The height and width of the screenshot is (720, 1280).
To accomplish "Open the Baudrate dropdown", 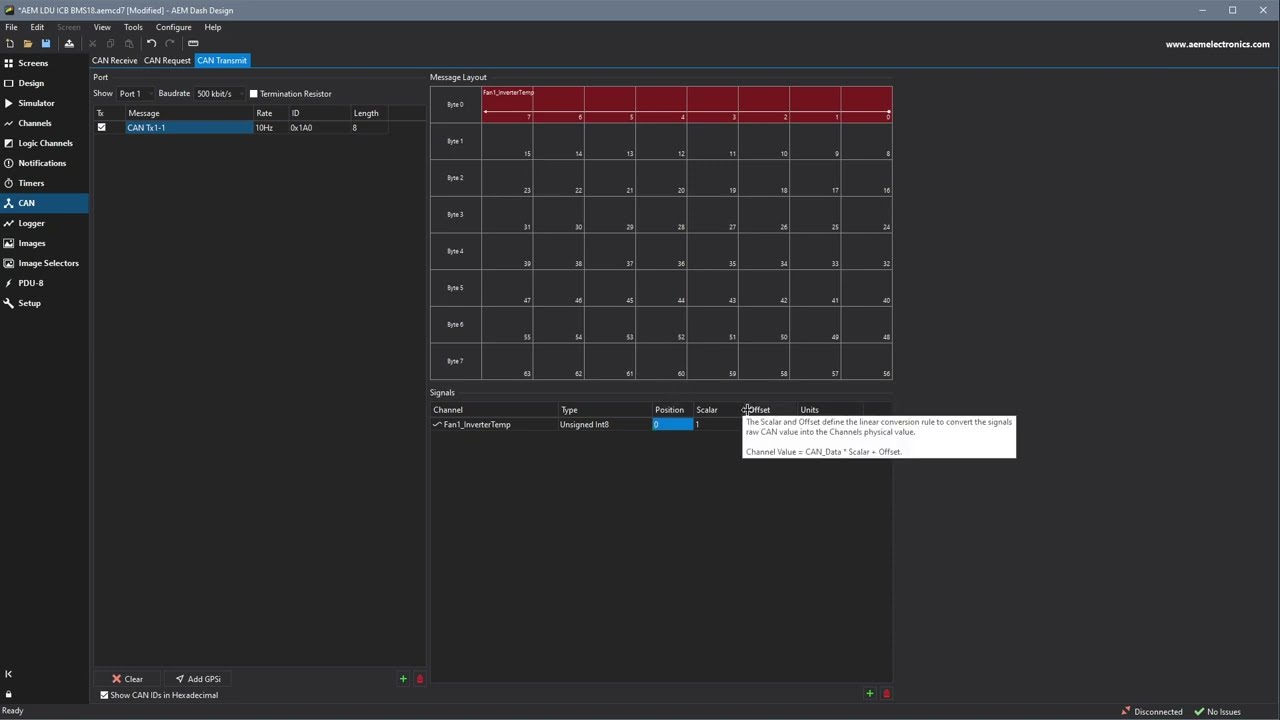I will (x=219, y=94).
